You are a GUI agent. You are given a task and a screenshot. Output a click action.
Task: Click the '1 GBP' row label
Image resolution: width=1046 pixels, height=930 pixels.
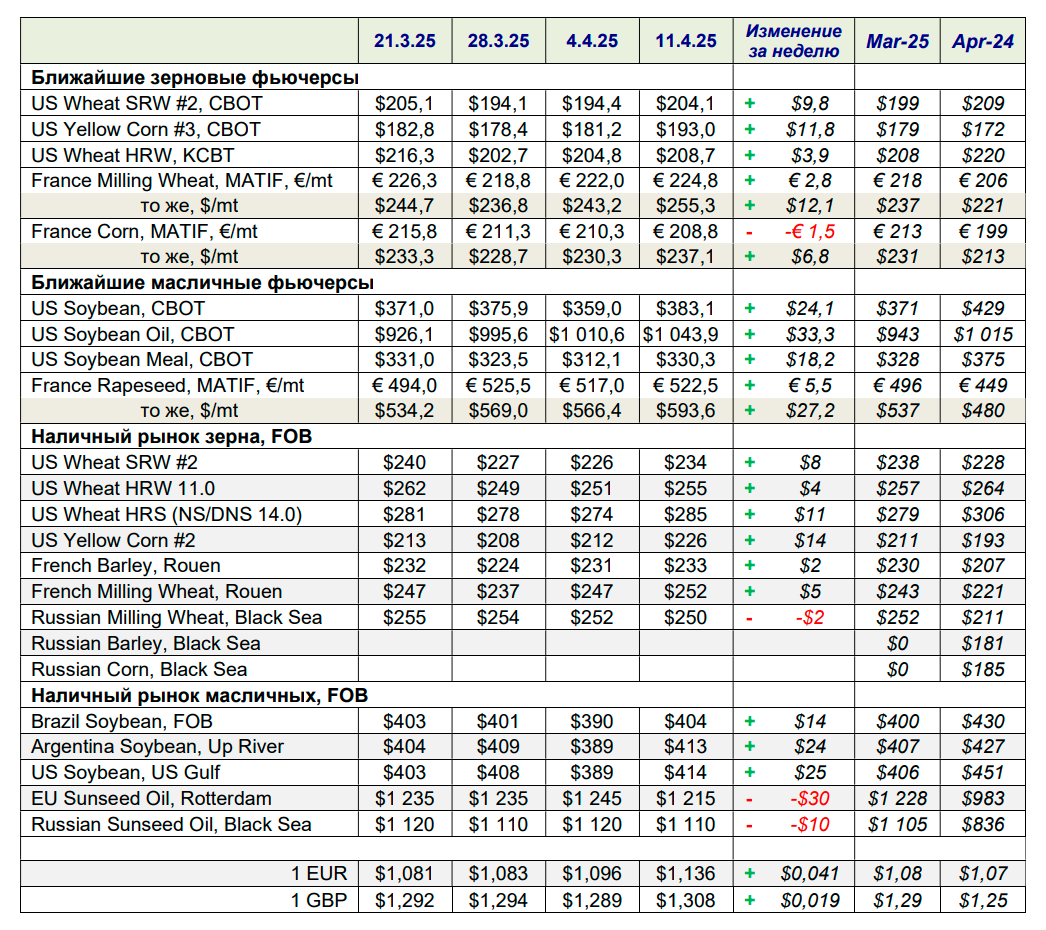tap(319, 900)
